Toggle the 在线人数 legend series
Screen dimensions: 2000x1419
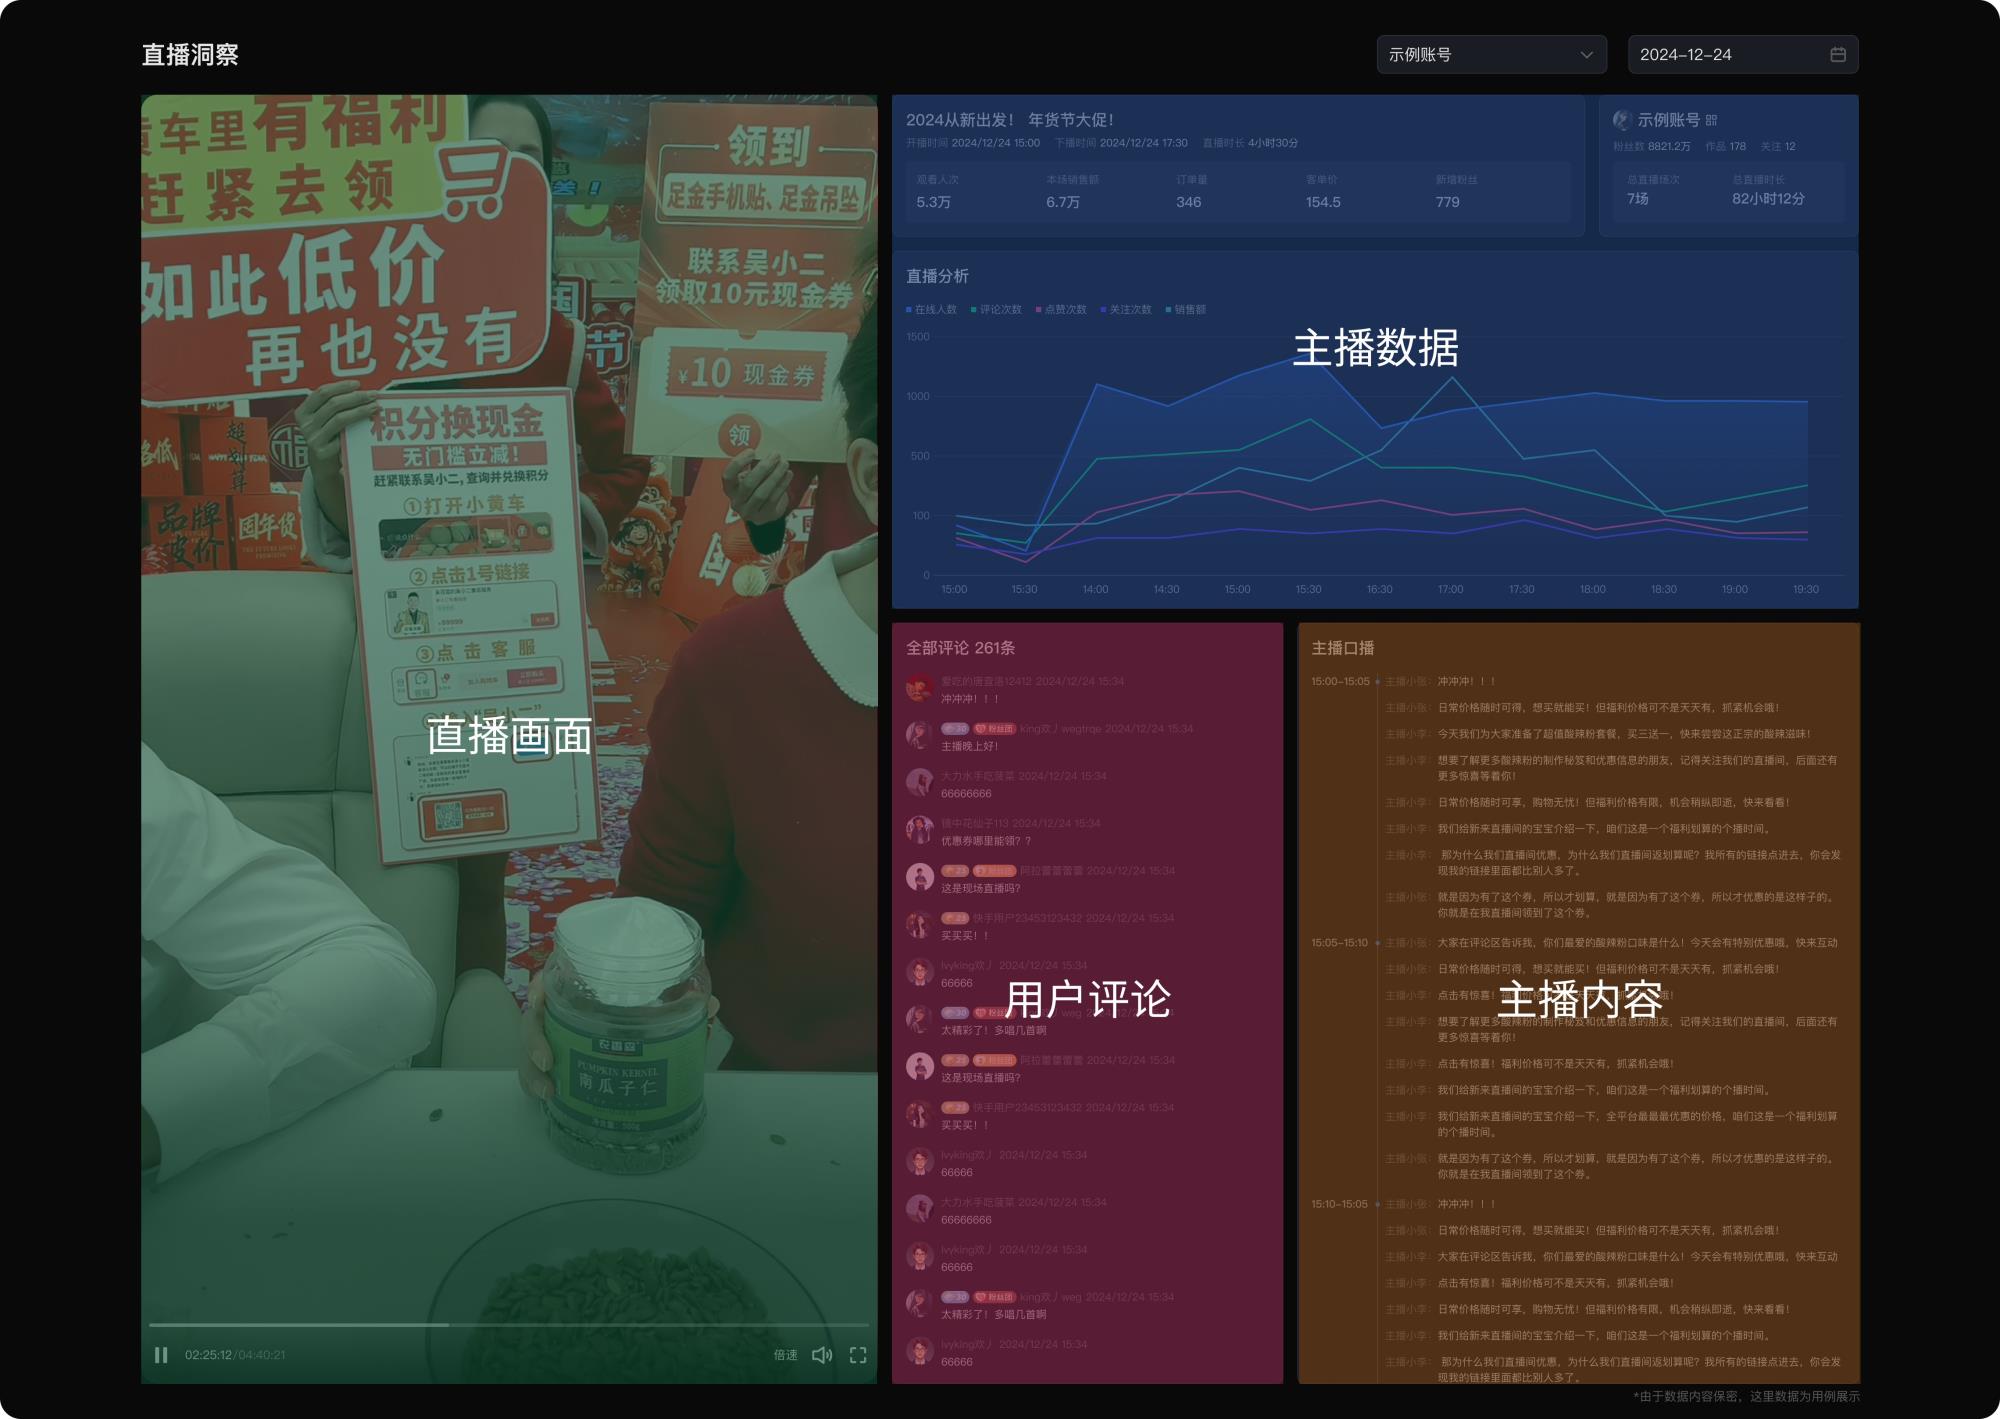coord(931,310)
